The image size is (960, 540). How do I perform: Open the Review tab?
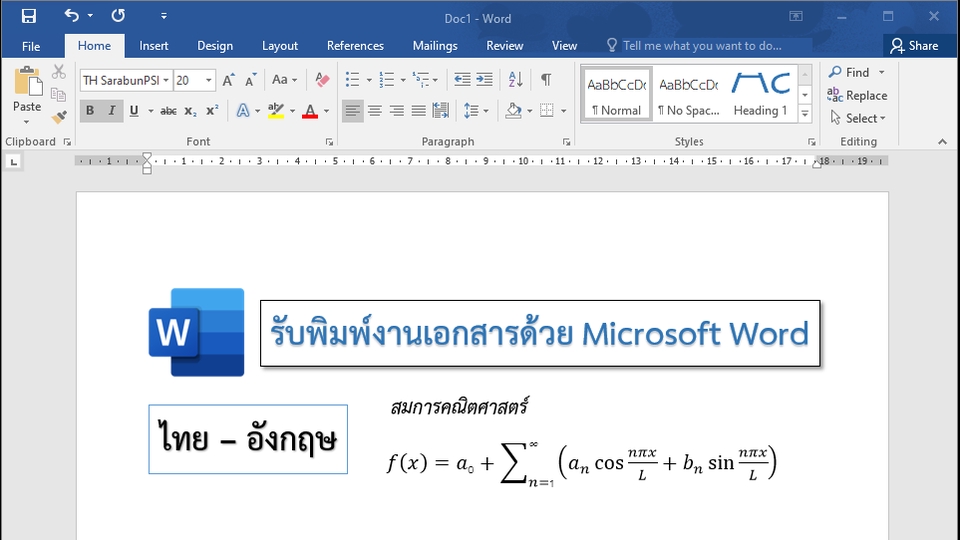point(504,46)
